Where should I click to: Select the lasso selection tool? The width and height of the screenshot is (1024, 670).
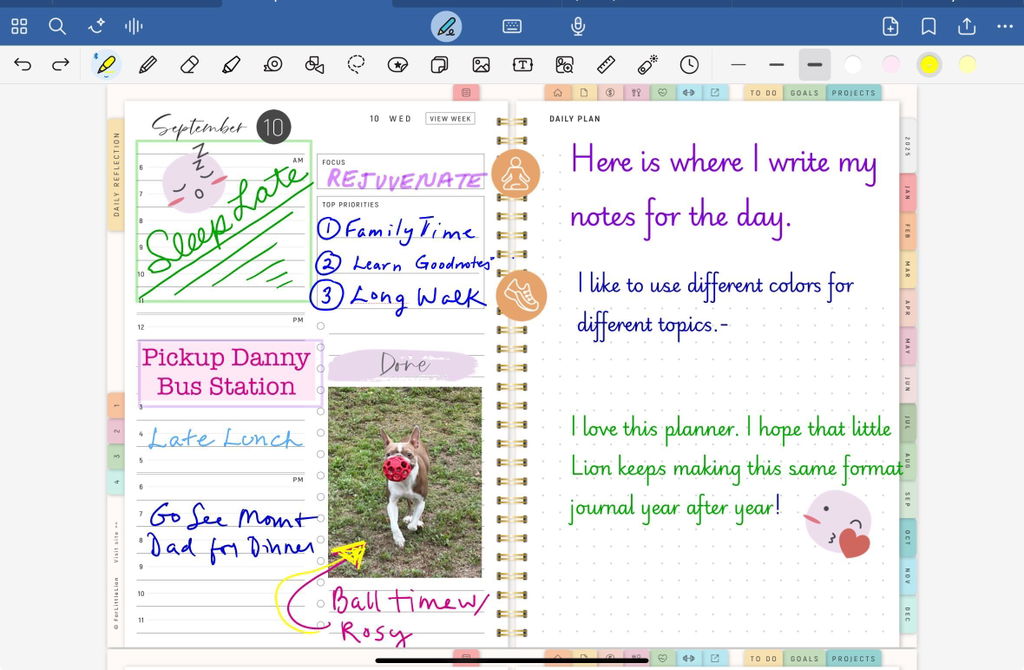(x=356, y=64)
